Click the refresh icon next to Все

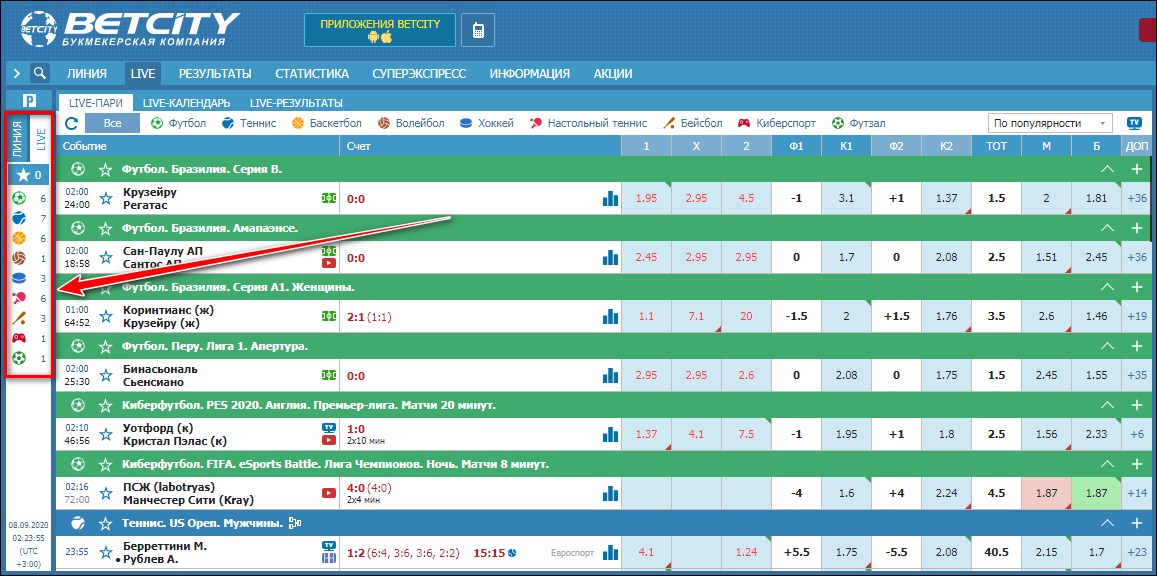[72, 123]
